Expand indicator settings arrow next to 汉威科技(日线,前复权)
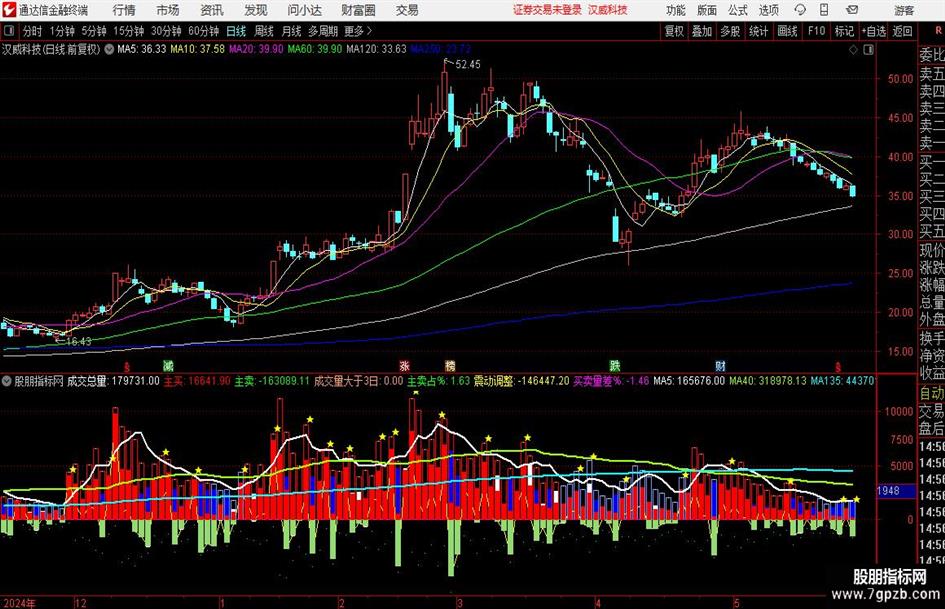This screenshot has height=609, width=945. point(109,49)
